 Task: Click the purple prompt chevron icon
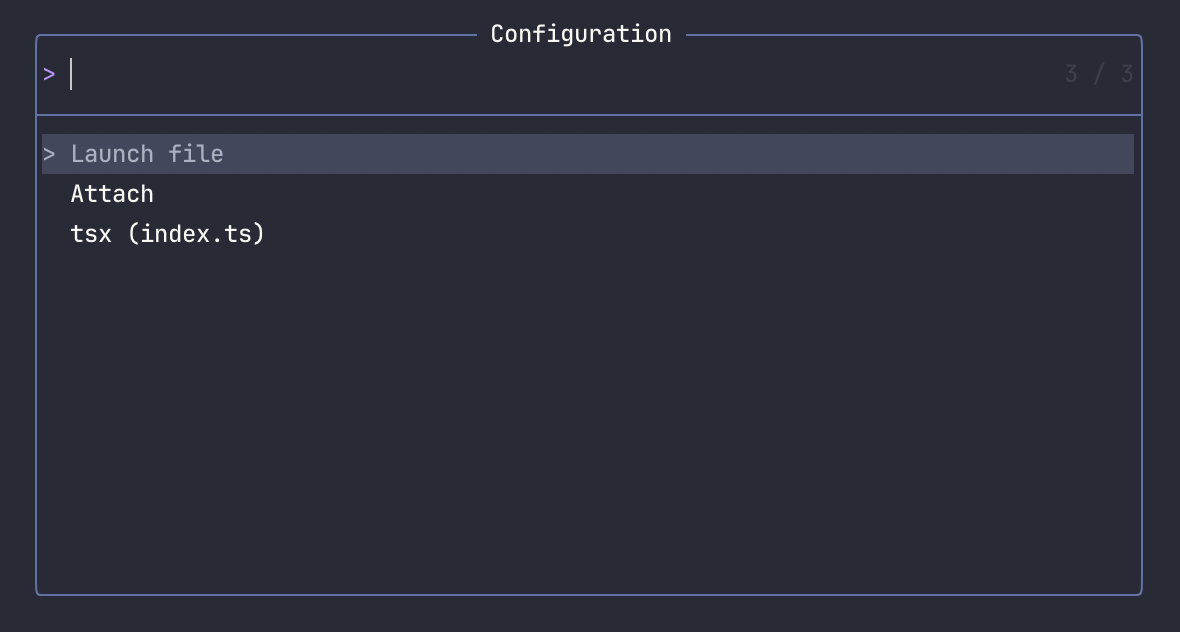click(x=49, y=74)
